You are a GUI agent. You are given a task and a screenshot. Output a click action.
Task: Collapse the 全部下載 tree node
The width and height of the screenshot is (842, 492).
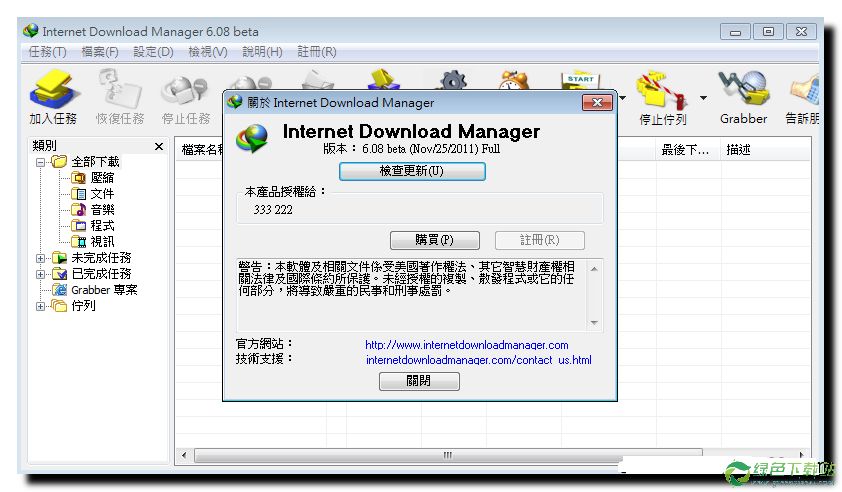(40, 162)
